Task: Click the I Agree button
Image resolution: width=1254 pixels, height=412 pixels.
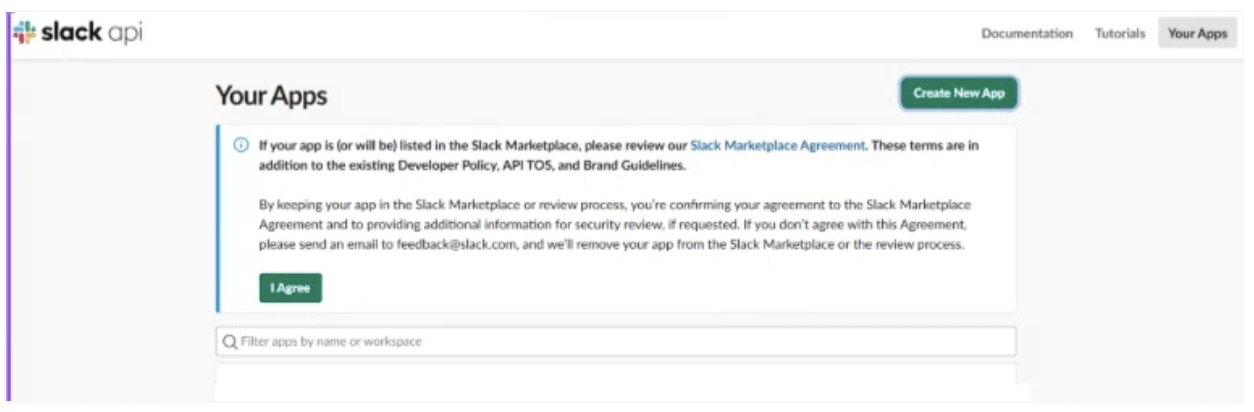Action: (290, 288)
